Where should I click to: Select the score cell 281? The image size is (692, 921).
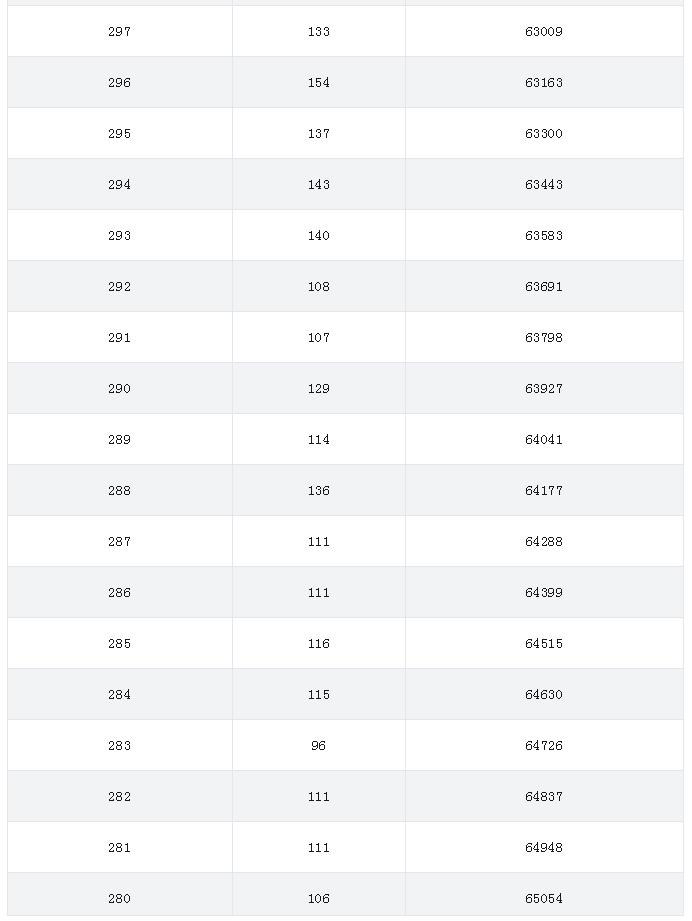point(119,848)
